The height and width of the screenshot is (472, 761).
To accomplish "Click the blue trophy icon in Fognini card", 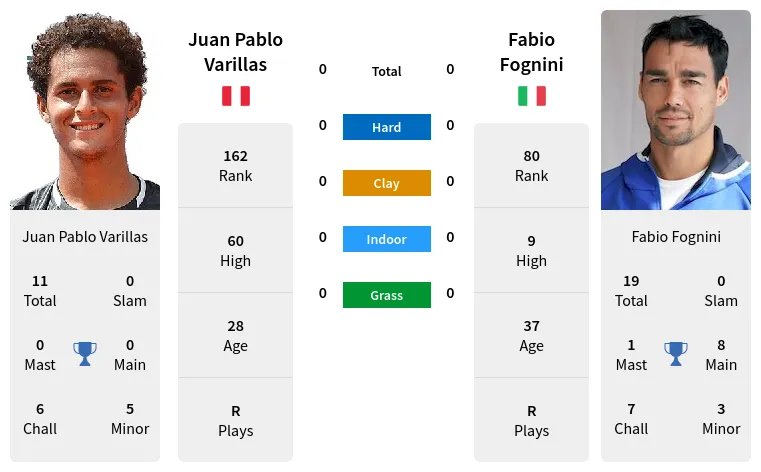I will [x=676, y=354].
